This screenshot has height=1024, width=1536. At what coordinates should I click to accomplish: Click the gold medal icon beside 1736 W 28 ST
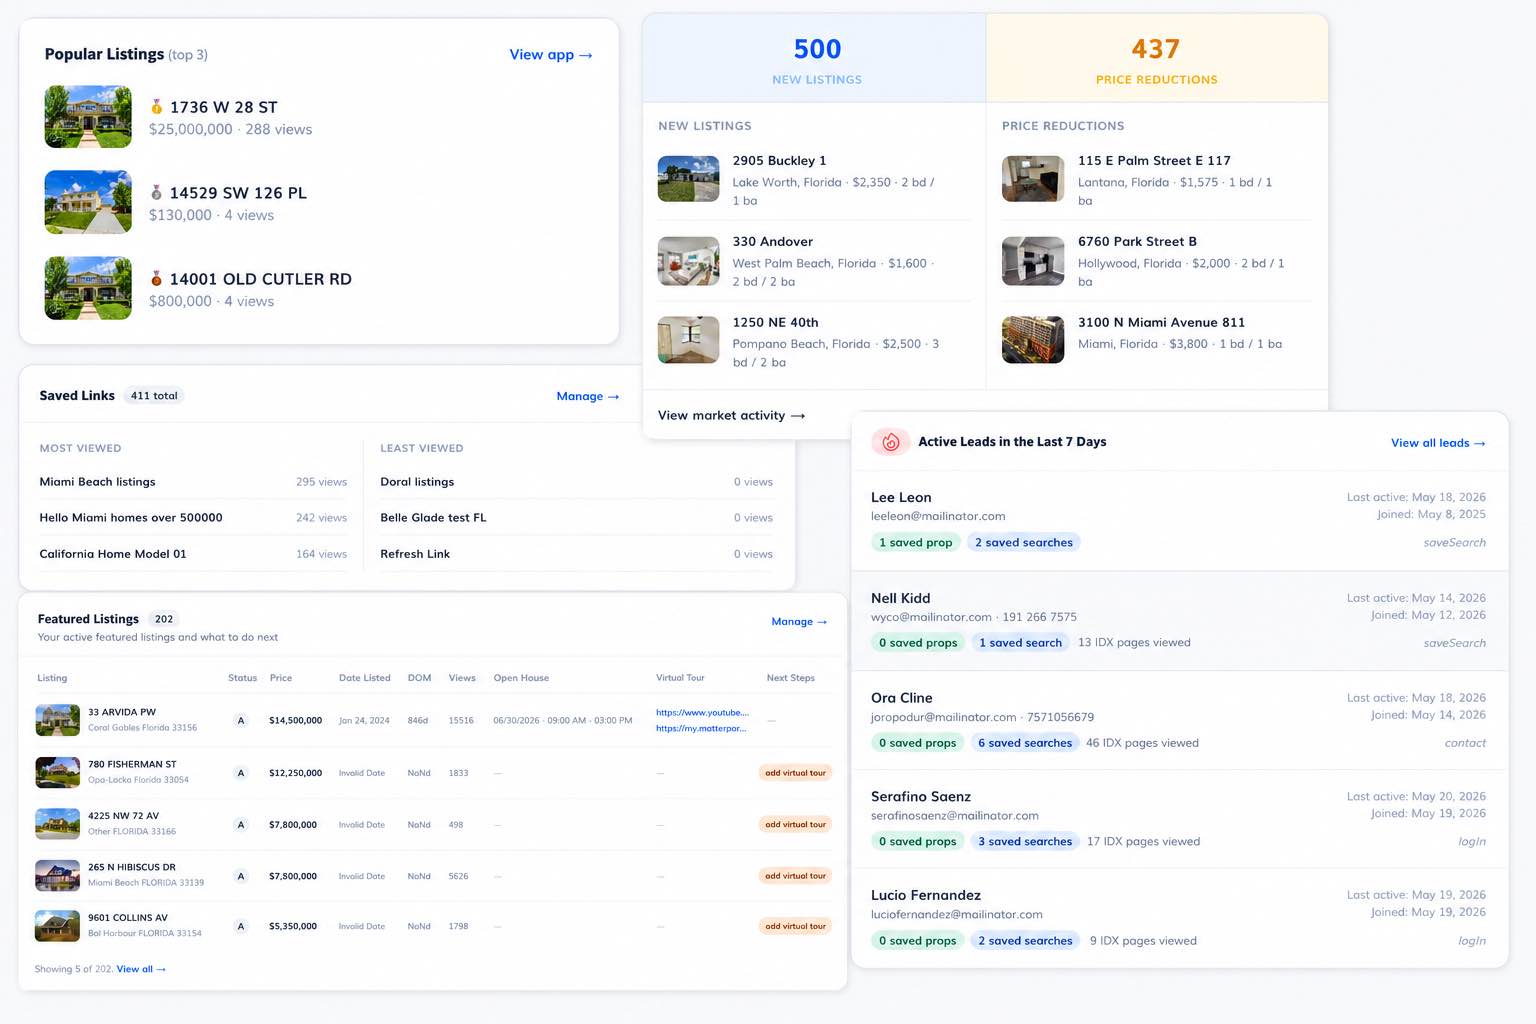156,106
